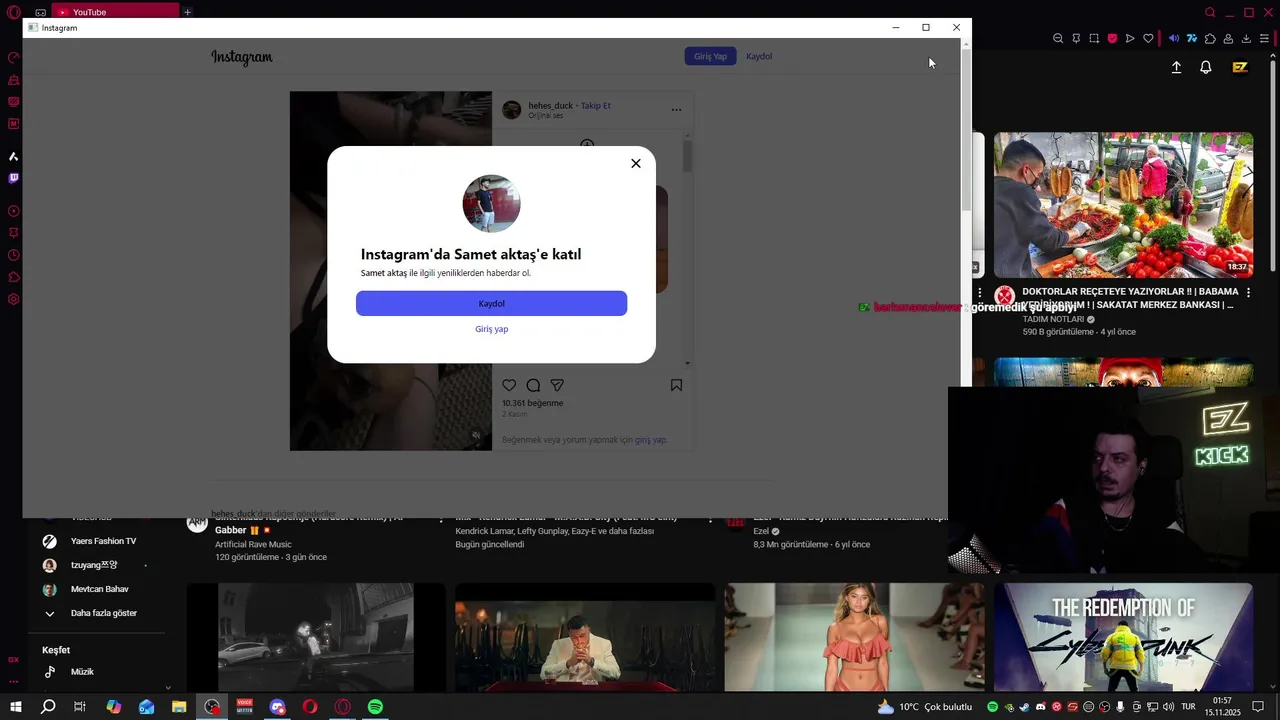Image resolution: width=1280 pixels, height=720 pixels.
Task: Click the blue speaker extension icon
Action: tap(1174, 39)
